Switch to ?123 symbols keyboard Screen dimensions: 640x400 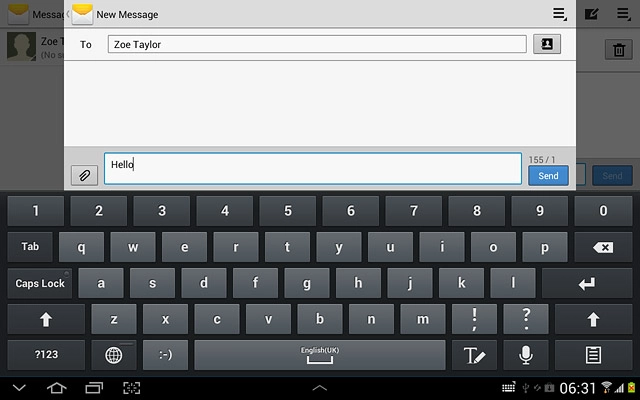(x=46, y=355)
